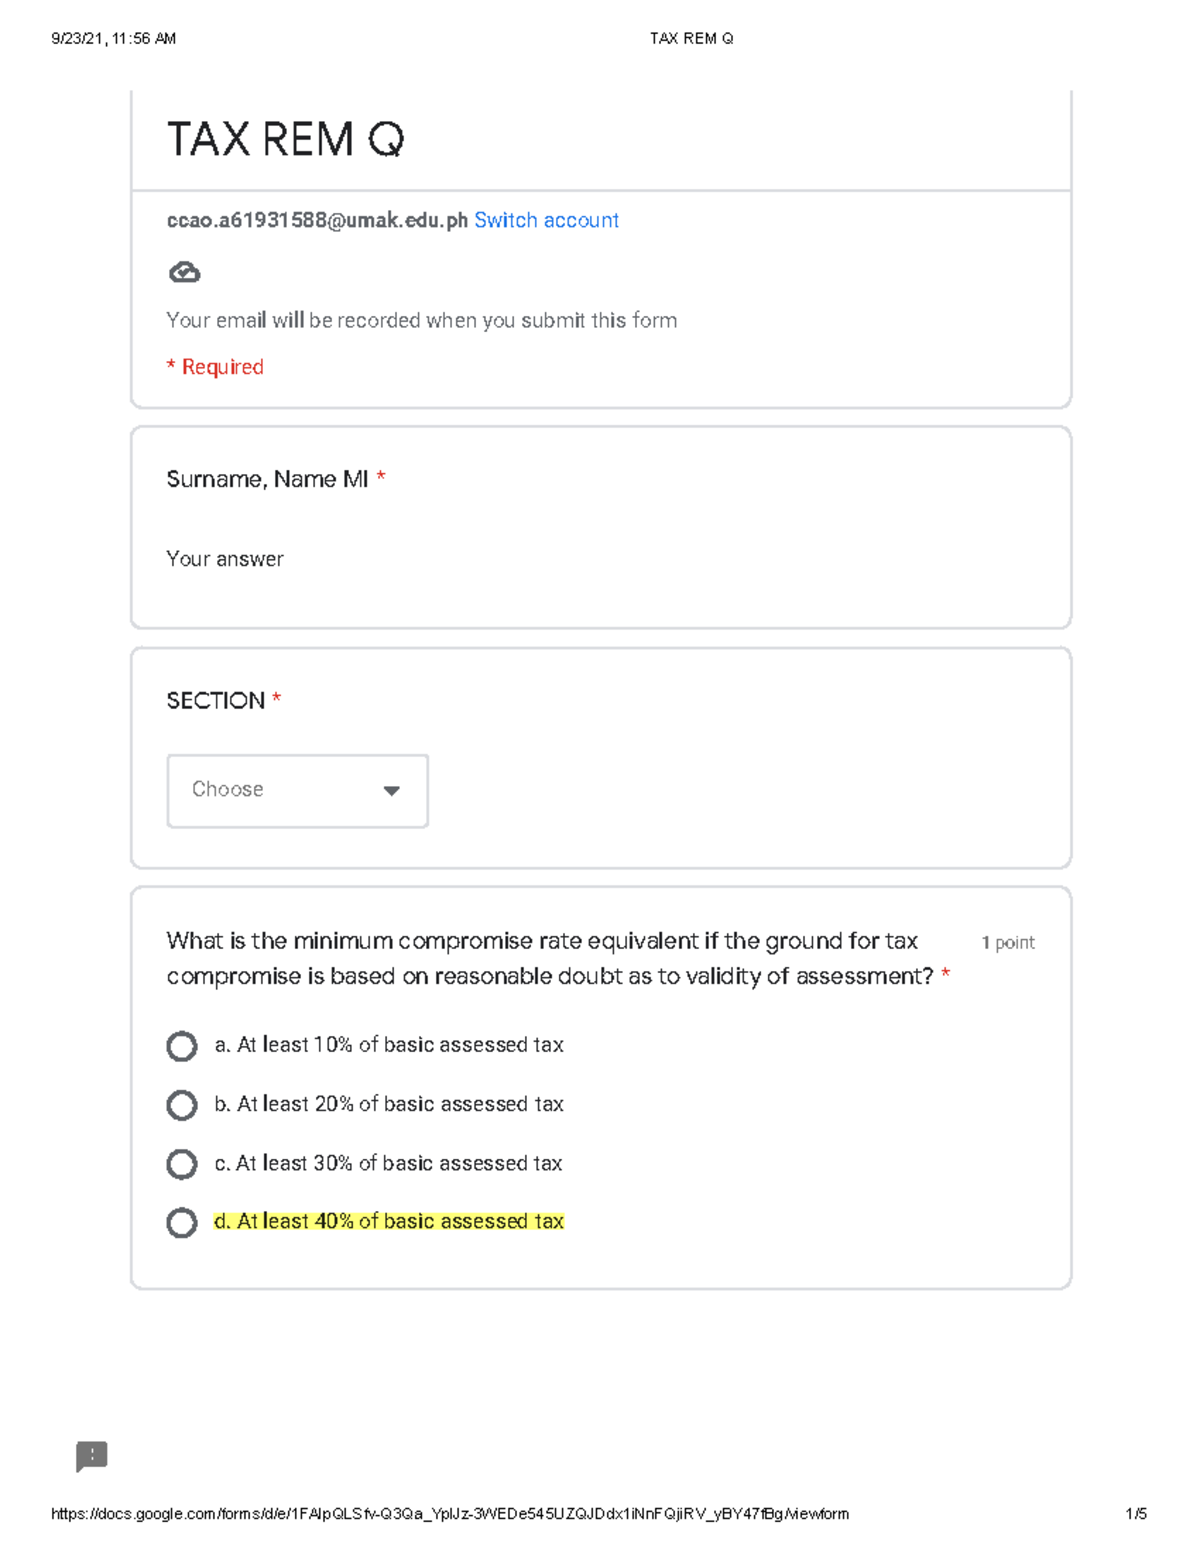Click the asterisk next to Required
The image size is (1200, 1553).
(171, 366)
